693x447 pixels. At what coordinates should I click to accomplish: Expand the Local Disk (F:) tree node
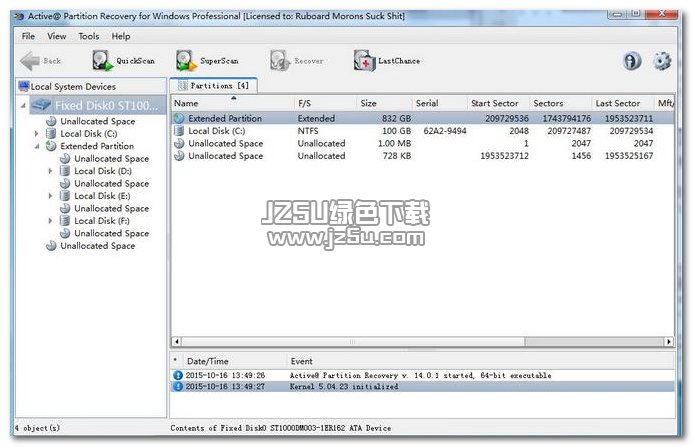pos(50,221)
